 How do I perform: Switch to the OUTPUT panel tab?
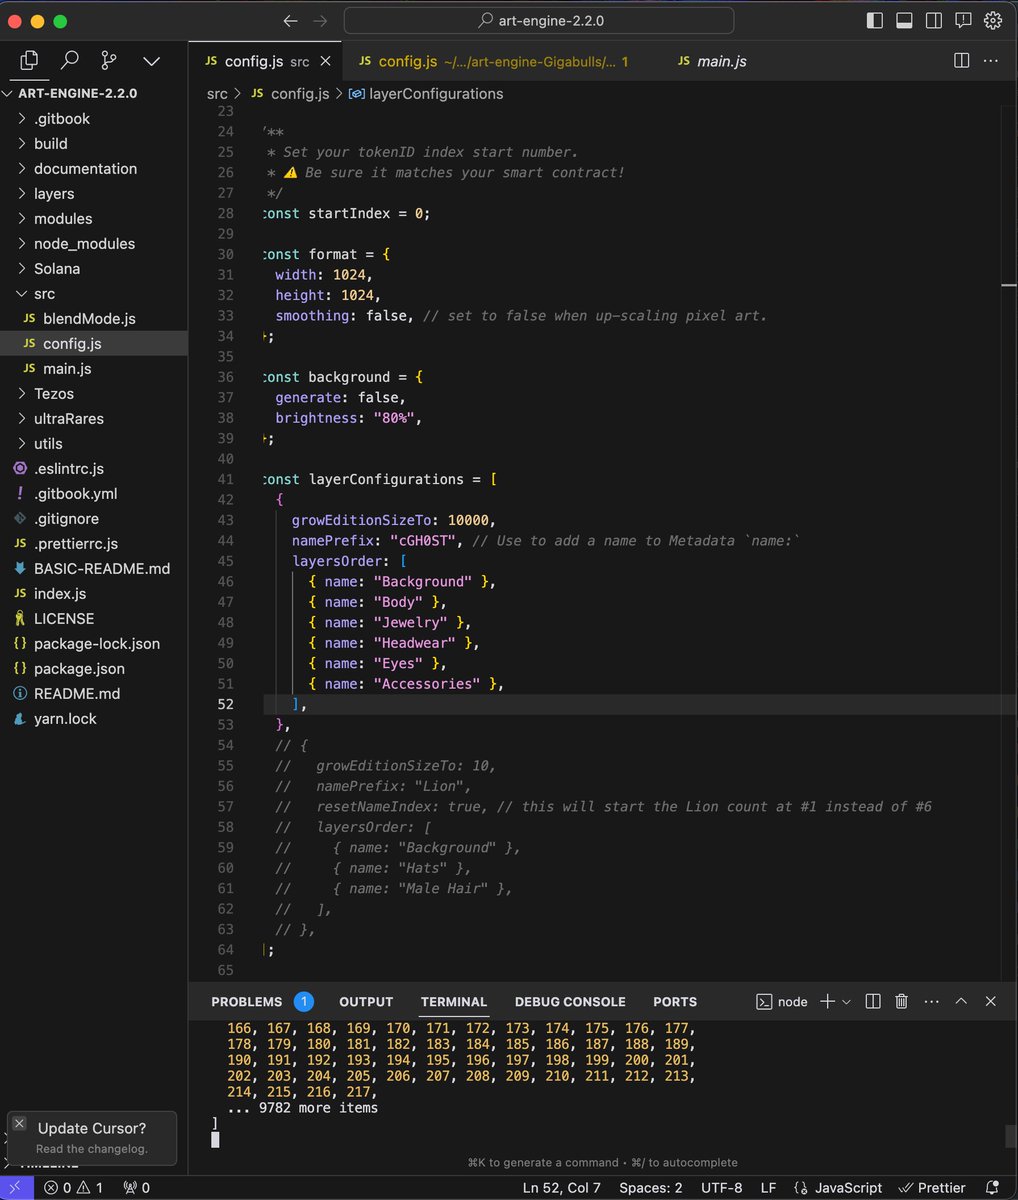coord(366,1001)
